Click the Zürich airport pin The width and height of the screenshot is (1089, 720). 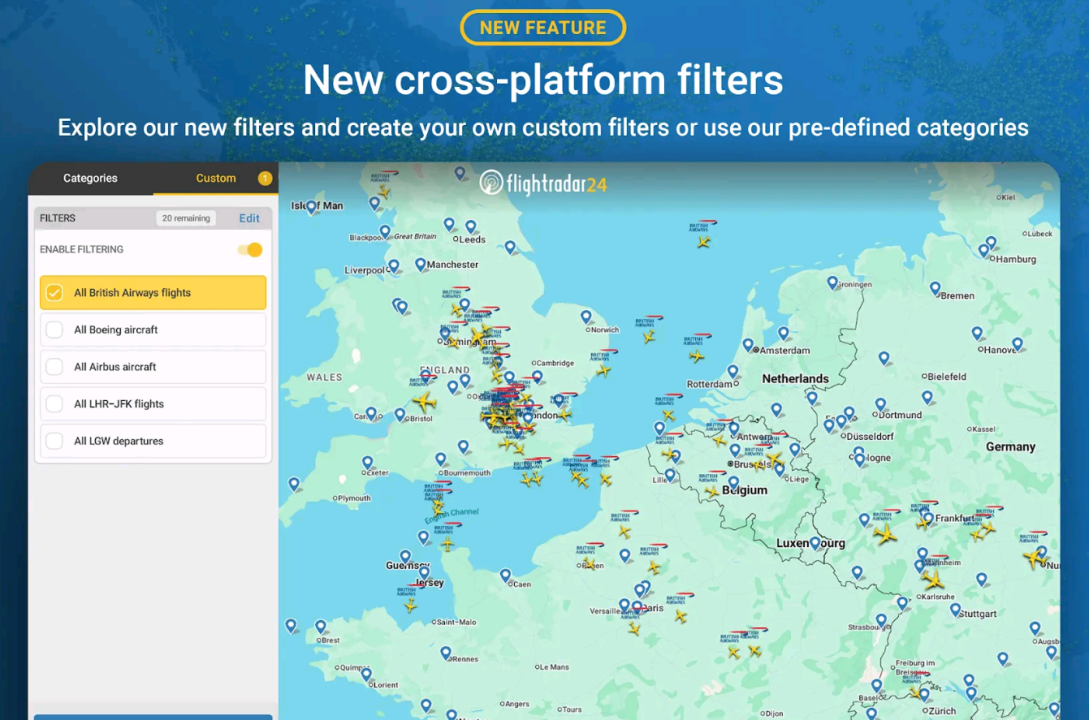924,695
